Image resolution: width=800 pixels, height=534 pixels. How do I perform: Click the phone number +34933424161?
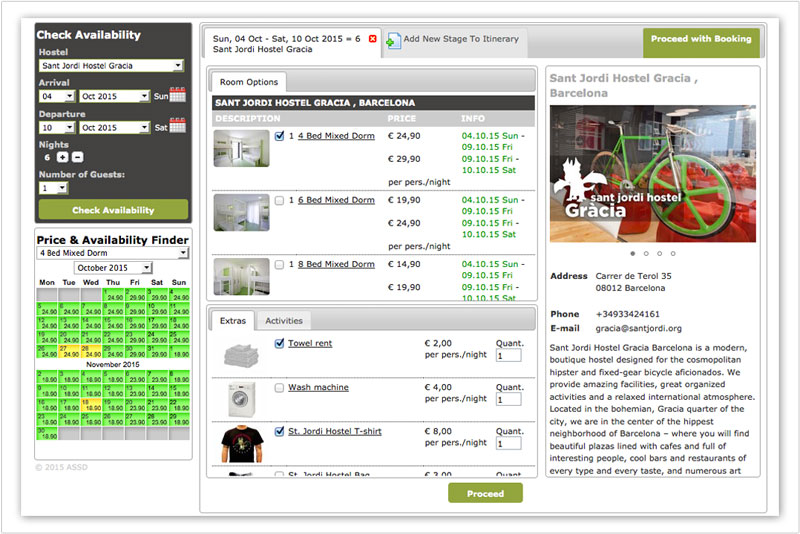pyautogui.click(x=628, y=314)
